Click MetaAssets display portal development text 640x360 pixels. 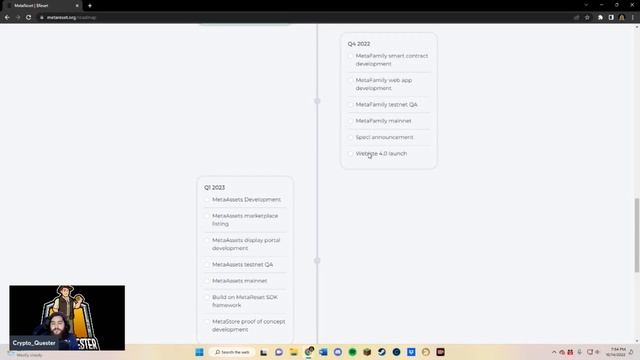(x=246, y=244)
